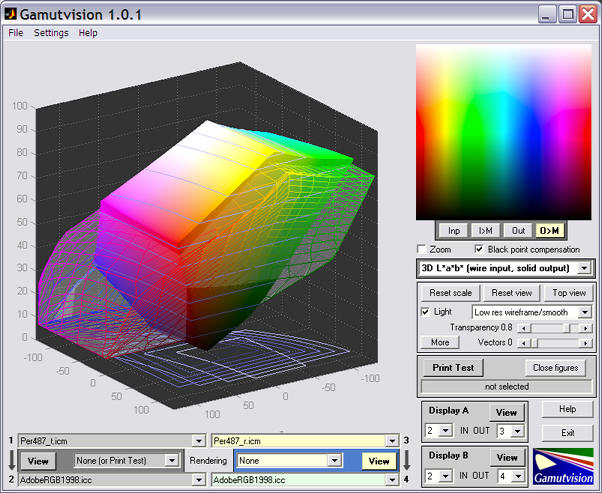Open the 3D L*a*b* plot type dropdown
Viewport: 602px width, 493px height.
coord(584,268)
